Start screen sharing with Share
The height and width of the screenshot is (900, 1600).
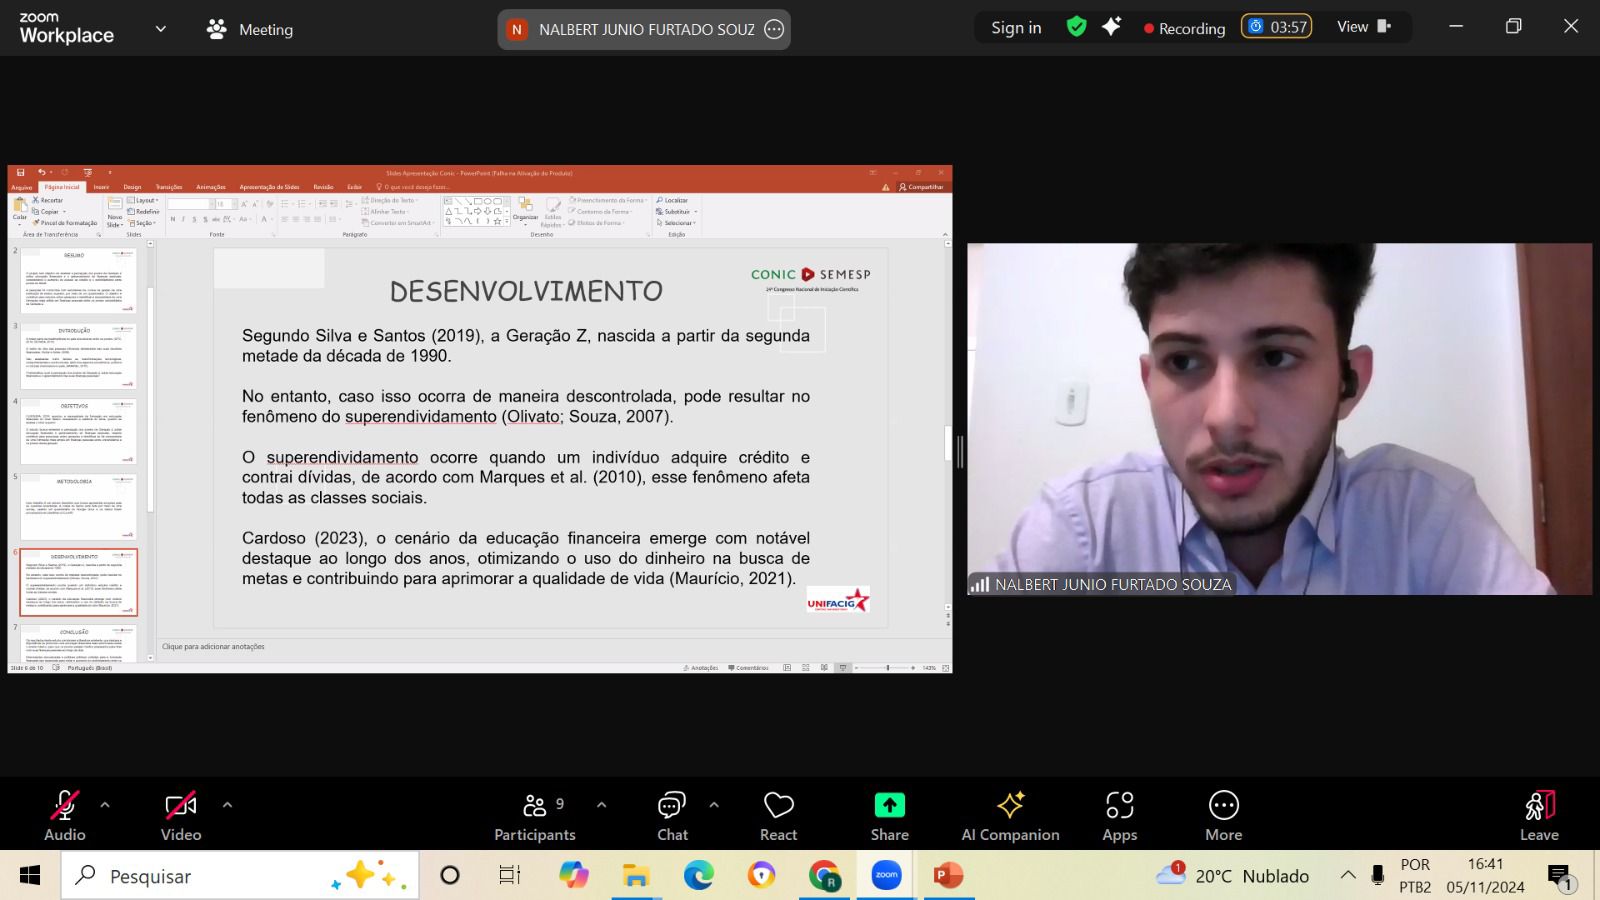[889, 816]
